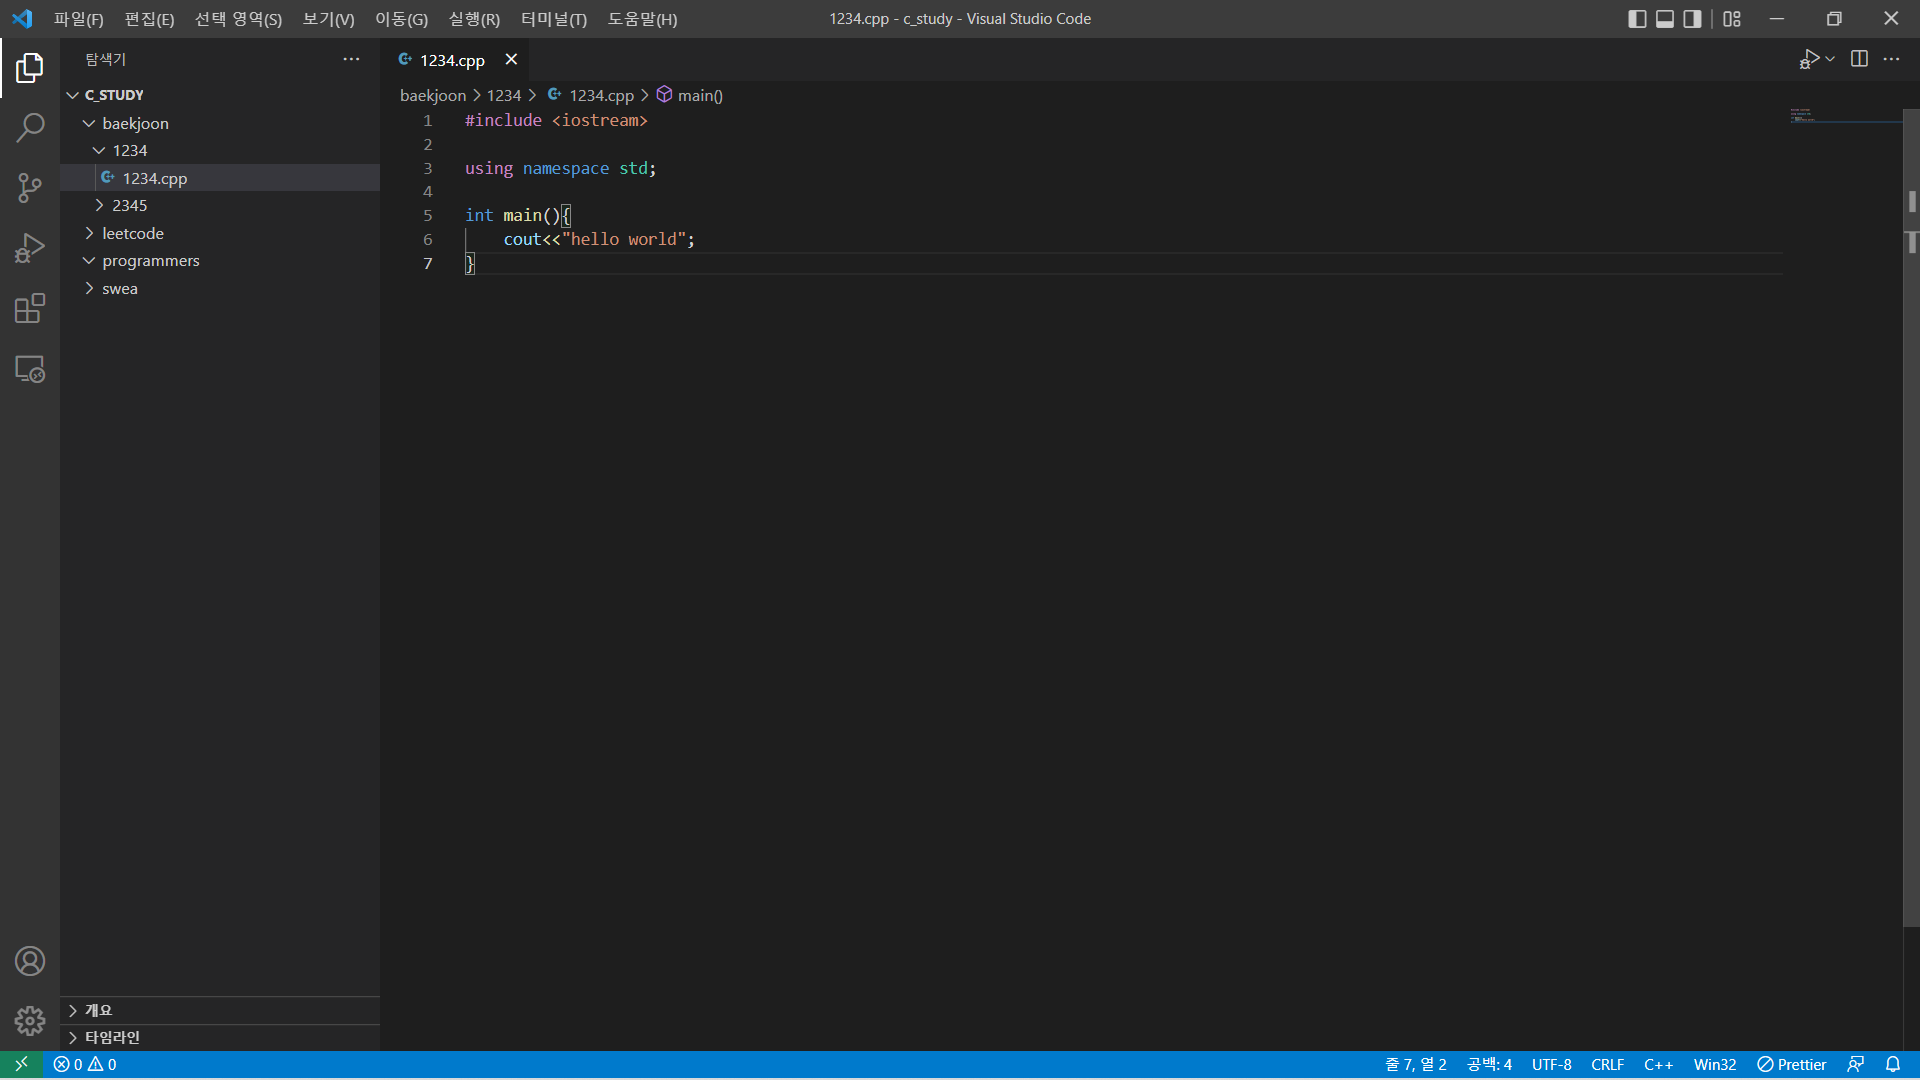Viewport: 1920px width, 1080px height.
Task: Click the Accounts icon in activity bar
Action: pos(30,961)
